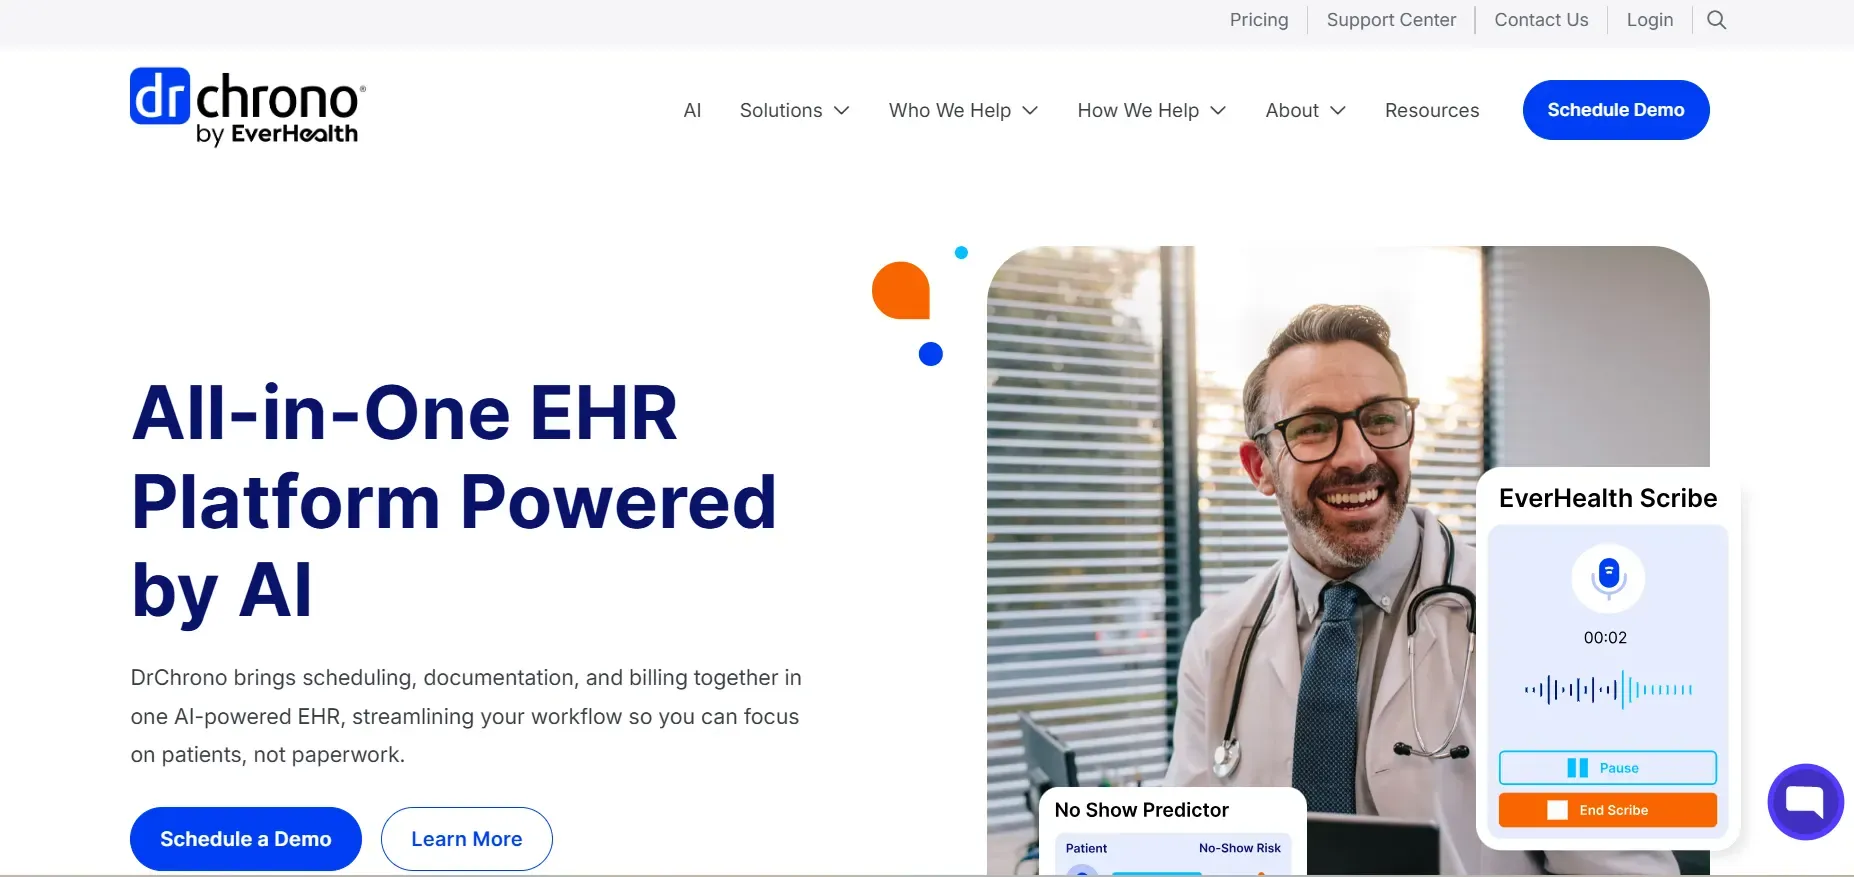Click the Login link
The height and width of the screenshot is (877, 1854).
(x=1650, y=20)
